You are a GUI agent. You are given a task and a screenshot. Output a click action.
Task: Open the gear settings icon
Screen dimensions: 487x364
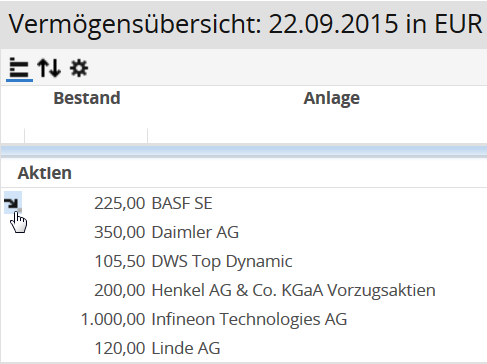79,68
